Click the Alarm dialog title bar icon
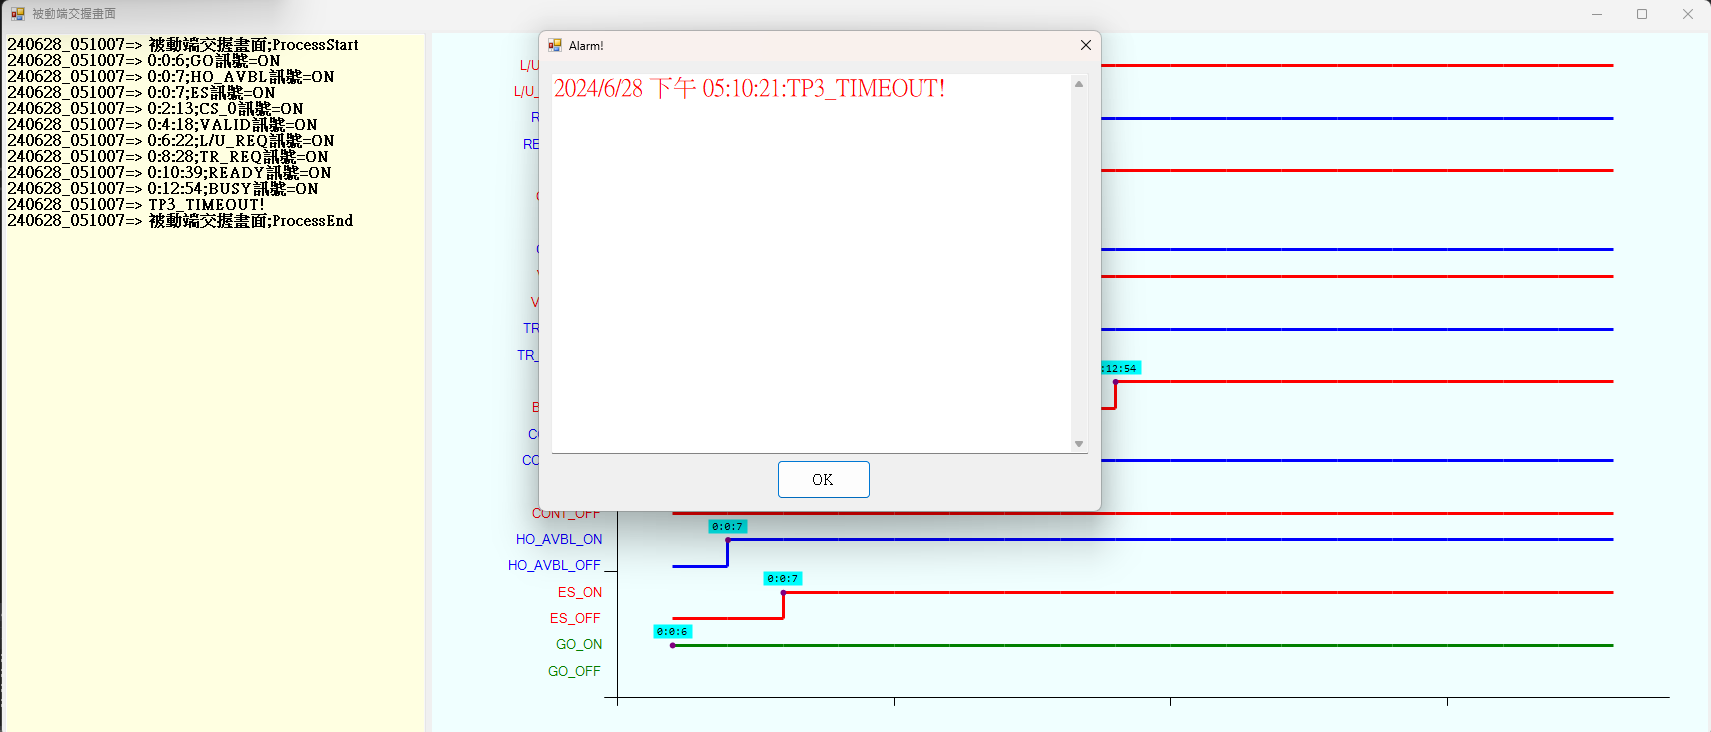1711x732 pixels. [x=555, y=45]
